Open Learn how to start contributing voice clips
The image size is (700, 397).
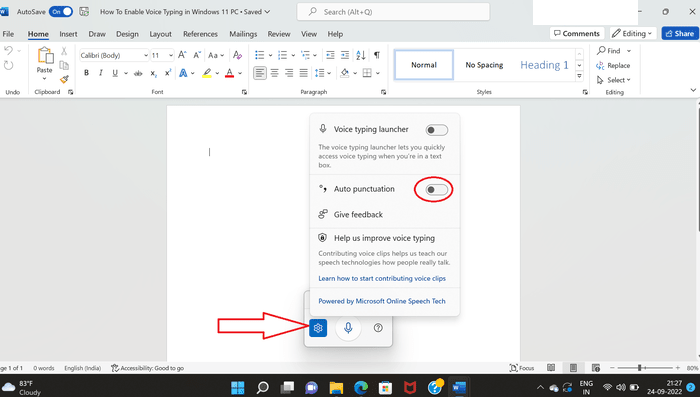pos(382,278)
